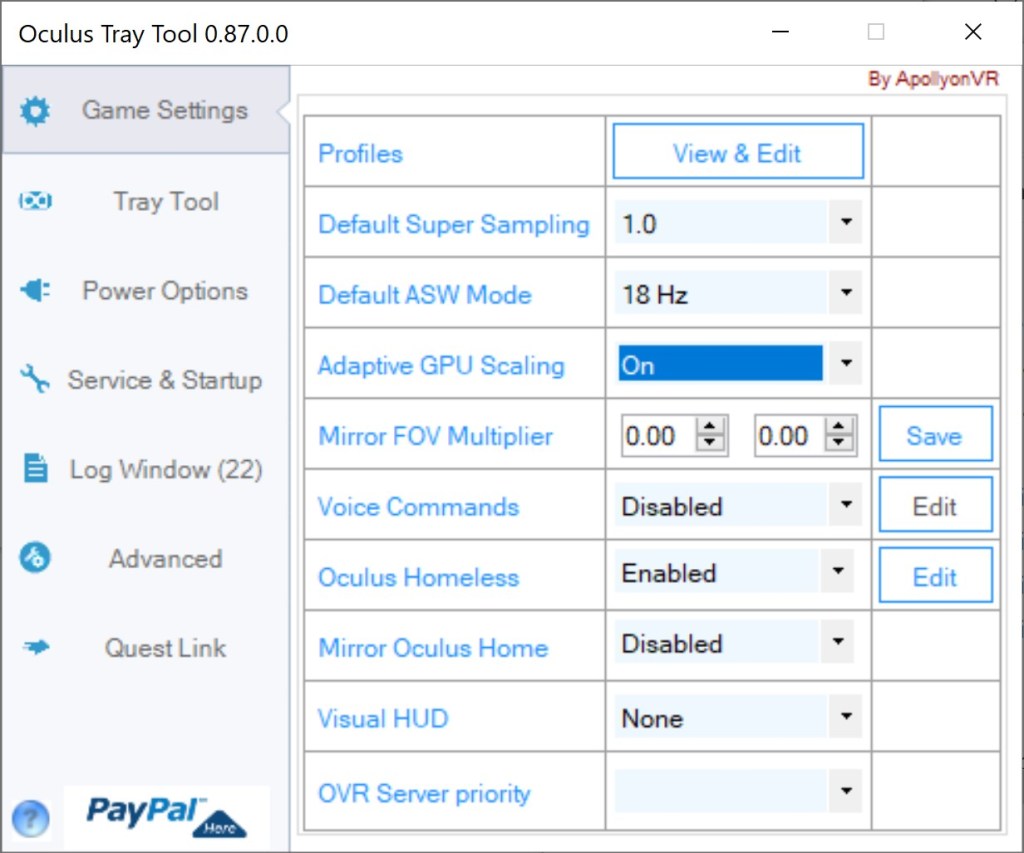Click the Power Options plug icon
1024x853 pixels.
35,291
